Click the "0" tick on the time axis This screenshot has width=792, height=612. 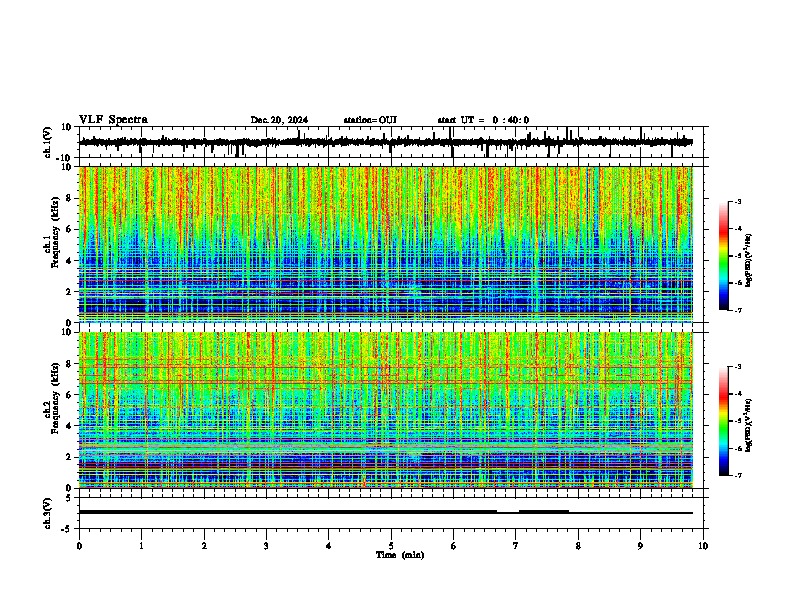click(x=79, y=546)
